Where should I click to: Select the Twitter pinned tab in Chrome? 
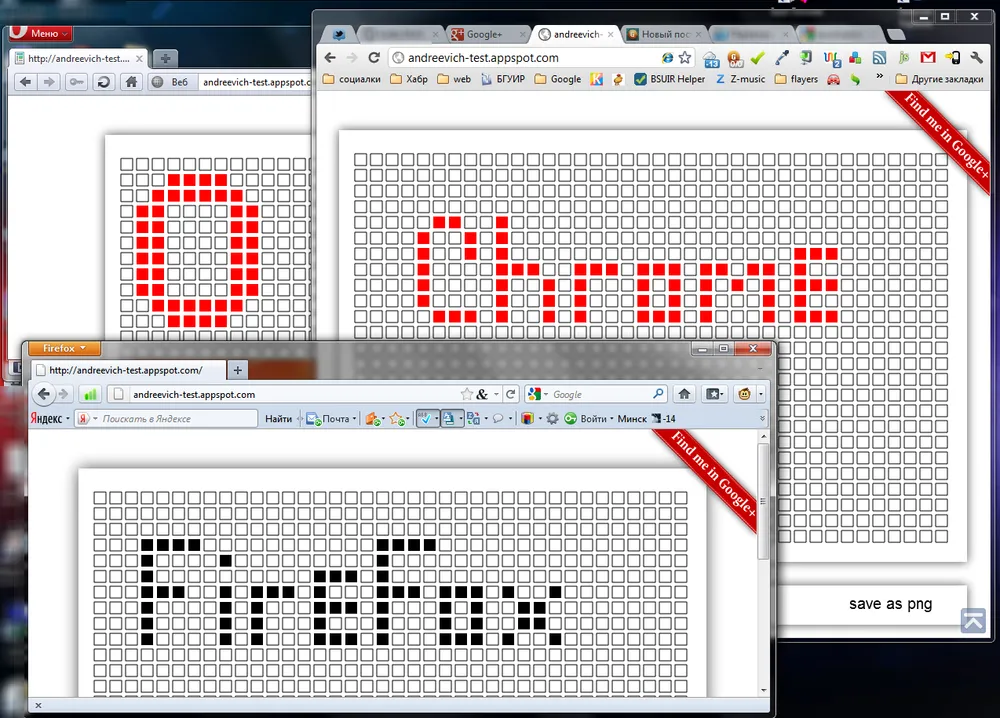pyautogui.click(x=339, y=34)
